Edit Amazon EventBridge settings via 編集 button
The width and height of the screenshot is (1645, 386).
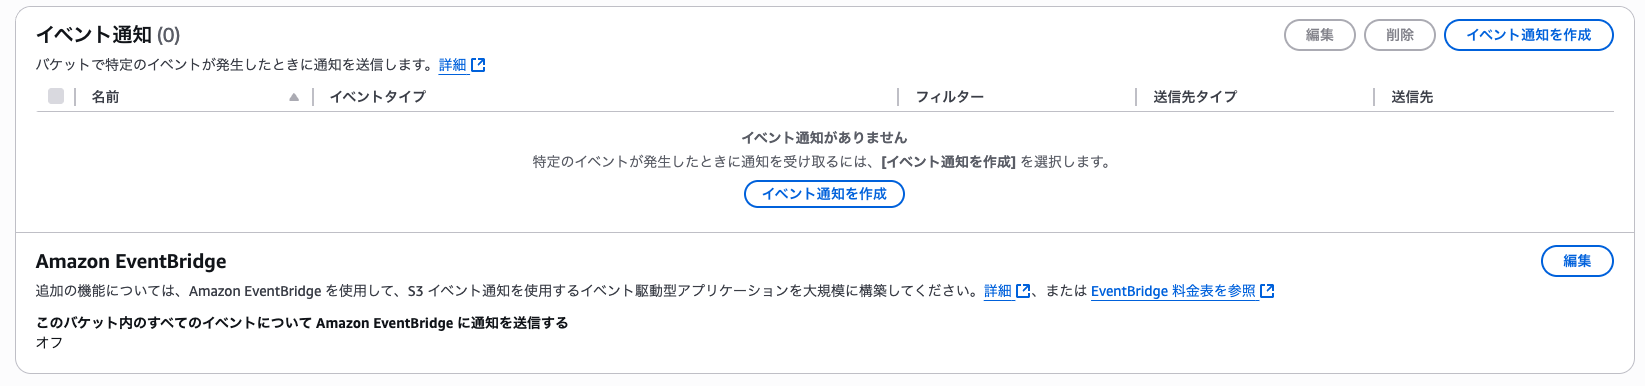(1577, 261)
